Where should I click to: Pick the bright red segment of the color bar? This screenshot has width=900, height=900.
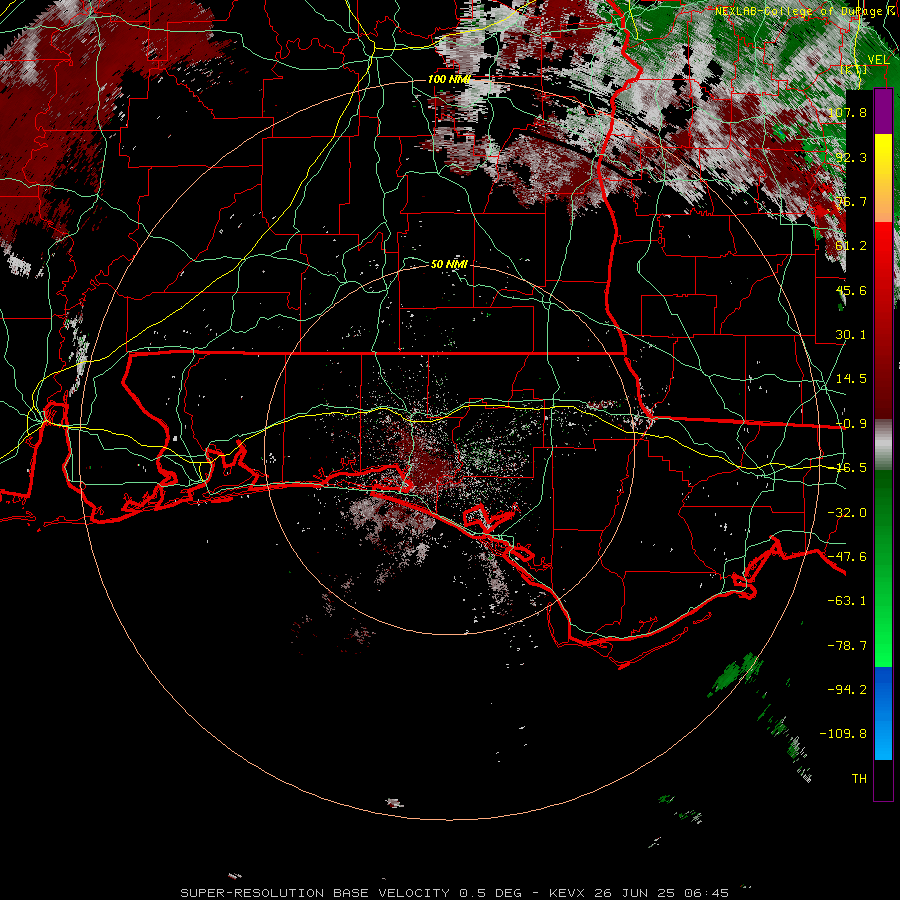point(883,246)
